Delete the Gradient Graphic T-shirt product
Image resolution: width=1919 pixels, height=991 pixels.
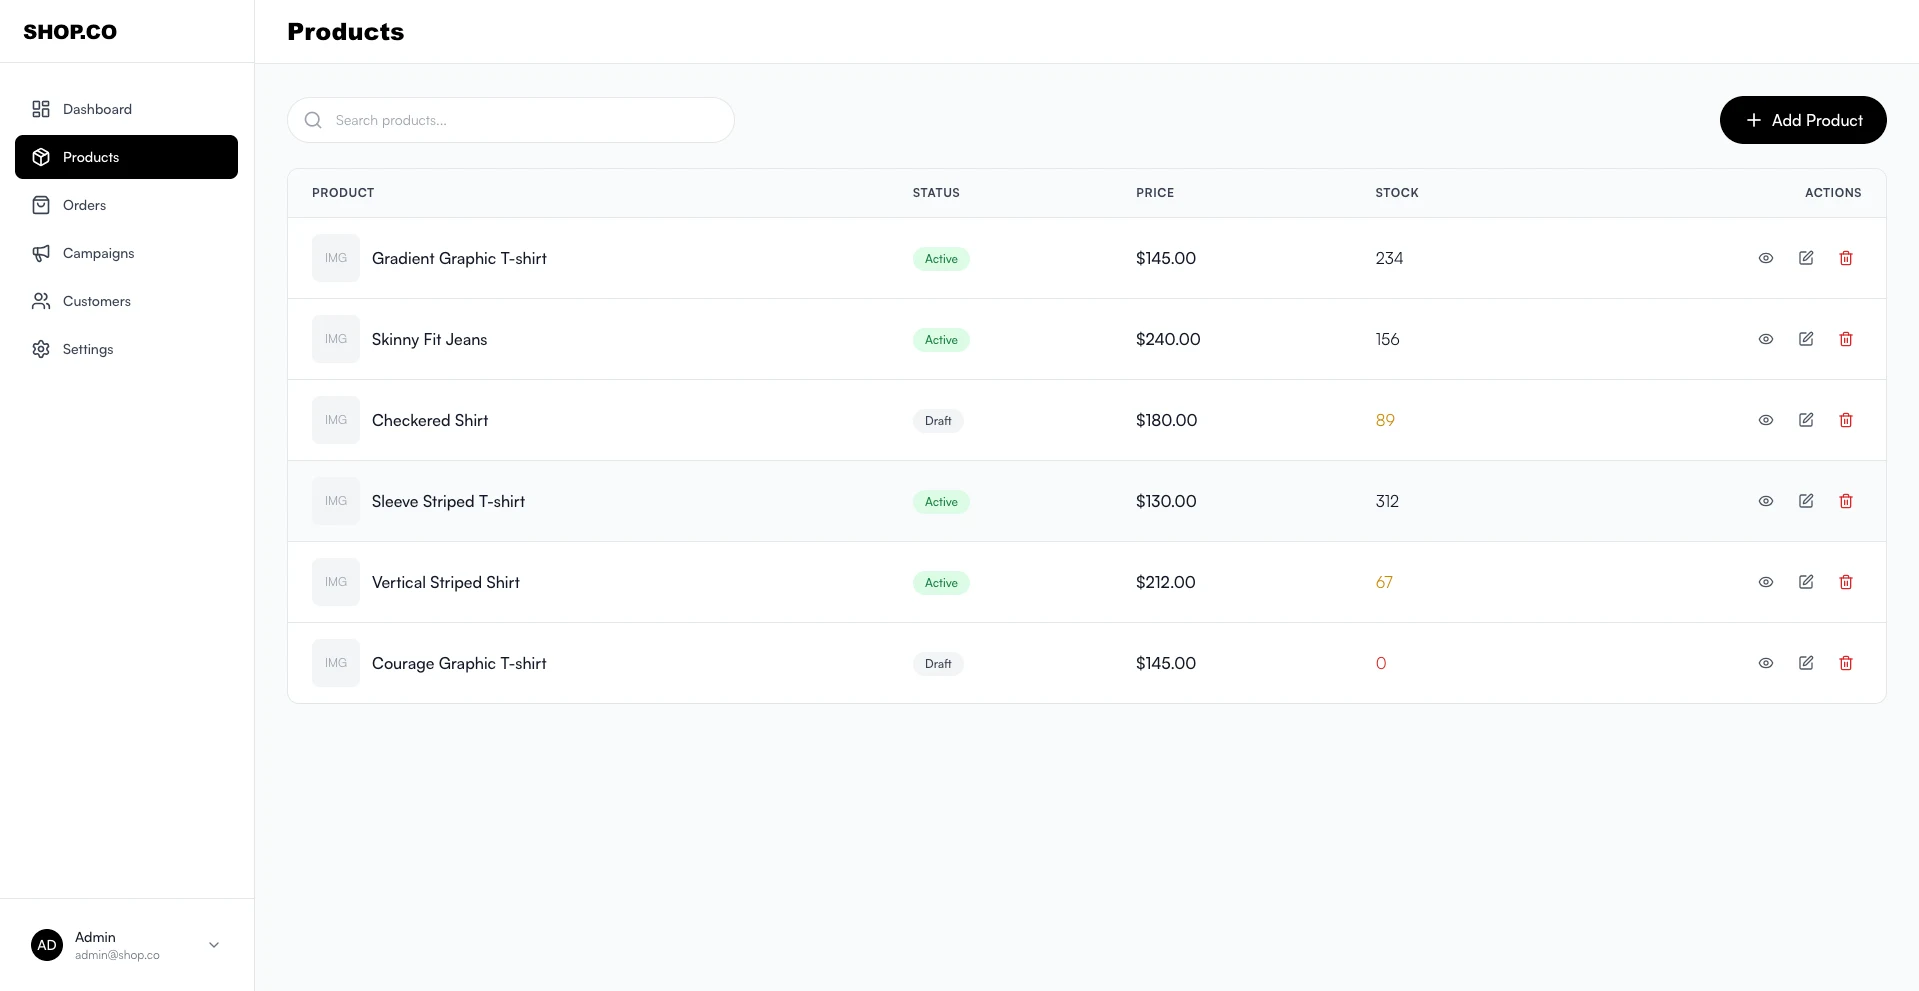point(1846,258)
